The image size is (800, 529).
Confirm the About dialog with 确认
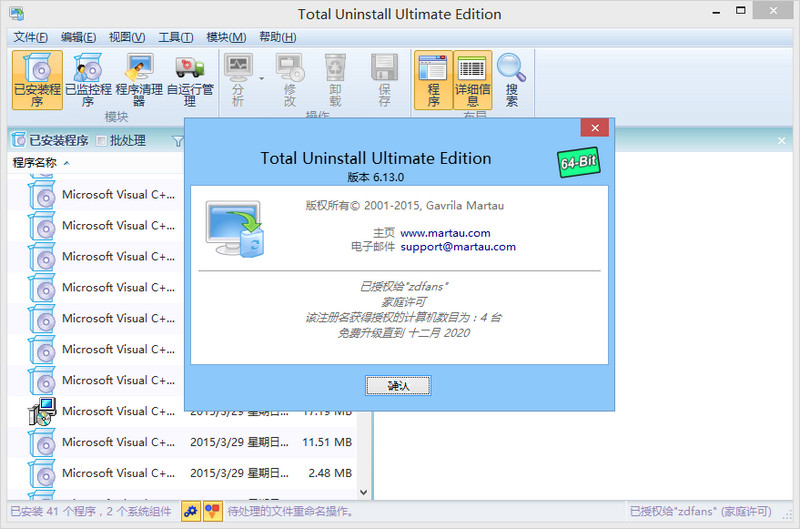point(398,386)
